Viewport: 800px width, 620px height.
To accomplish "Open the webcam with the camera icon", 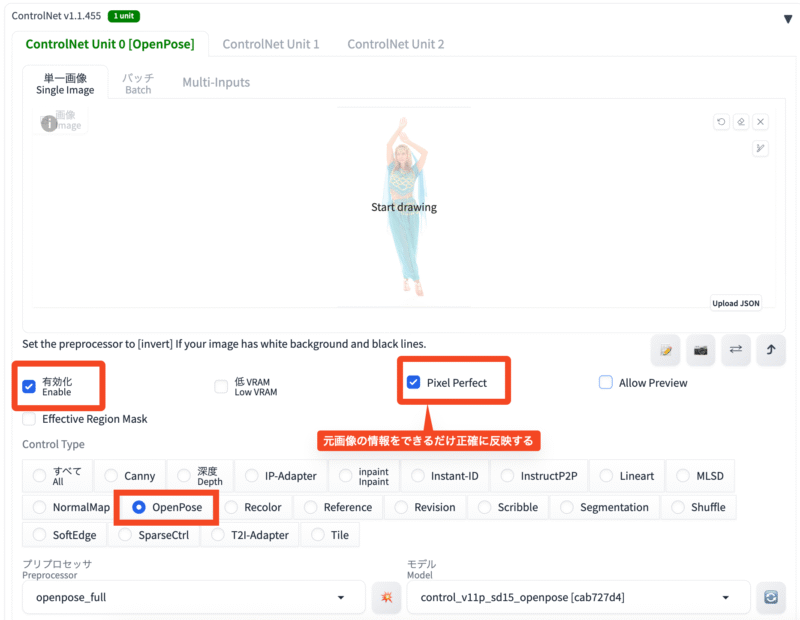I will (x=701, y=350).
